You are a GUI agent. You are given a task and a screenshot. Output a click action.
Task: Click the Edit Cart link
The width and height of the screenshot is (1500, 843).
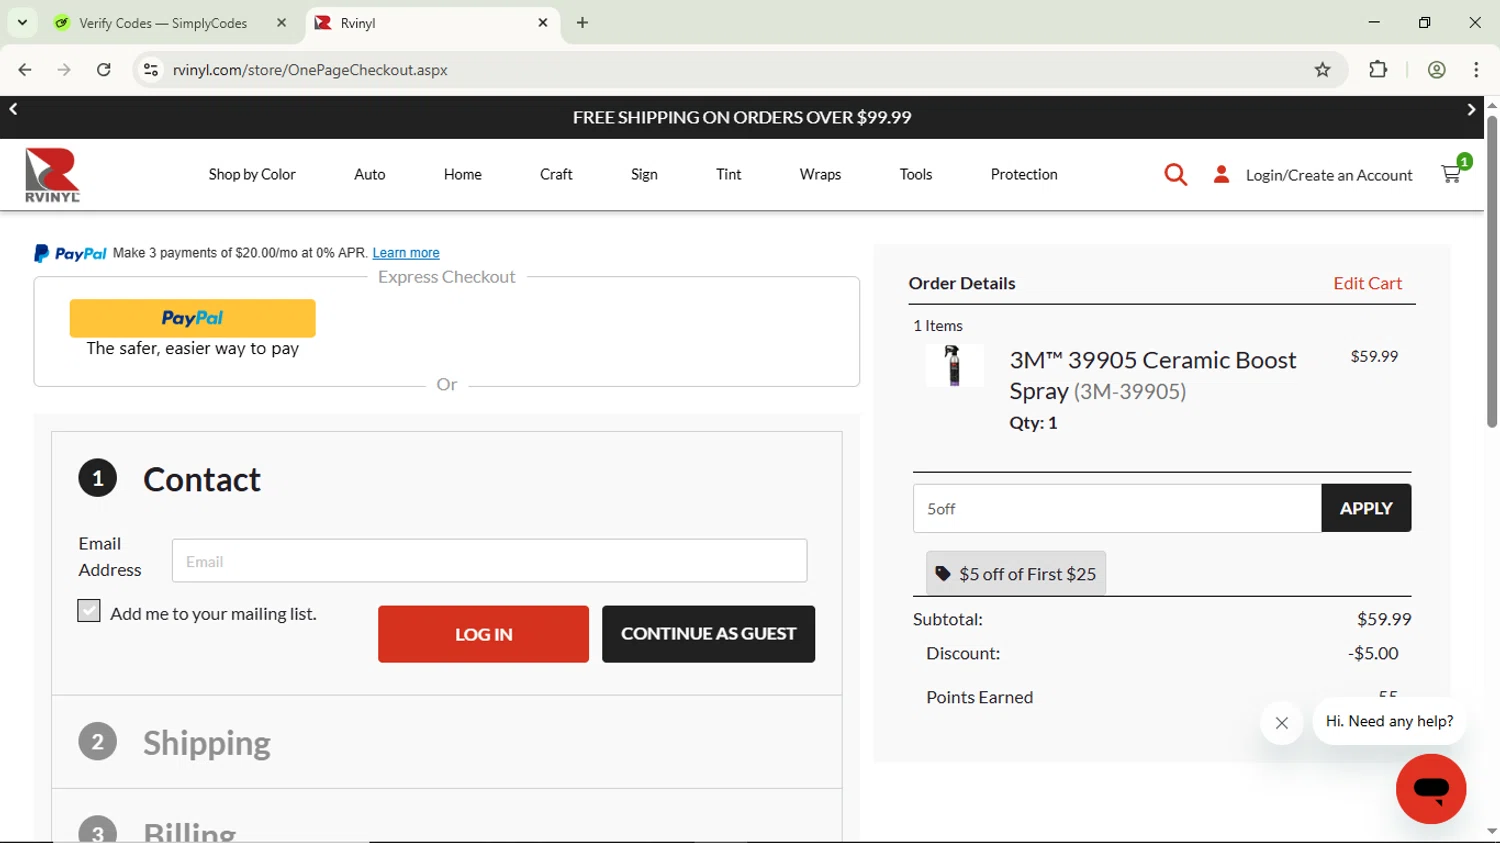tap(1367, 283)
